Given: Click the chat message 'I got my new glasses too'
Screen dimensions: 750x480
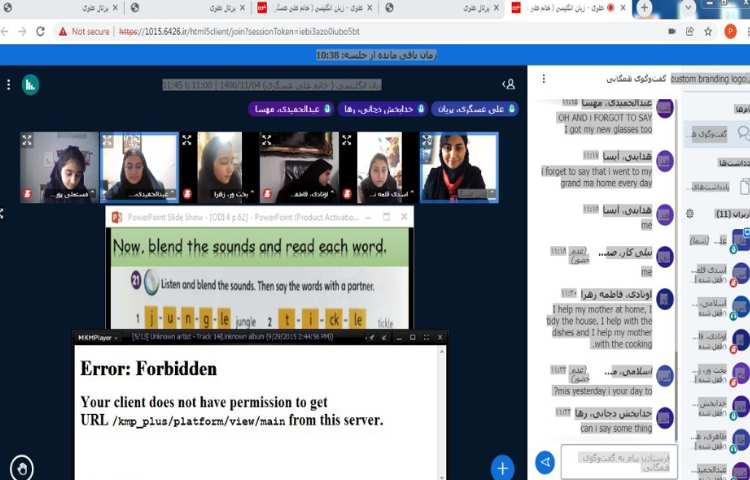Looking at the screenshot, I should point(608,130).
